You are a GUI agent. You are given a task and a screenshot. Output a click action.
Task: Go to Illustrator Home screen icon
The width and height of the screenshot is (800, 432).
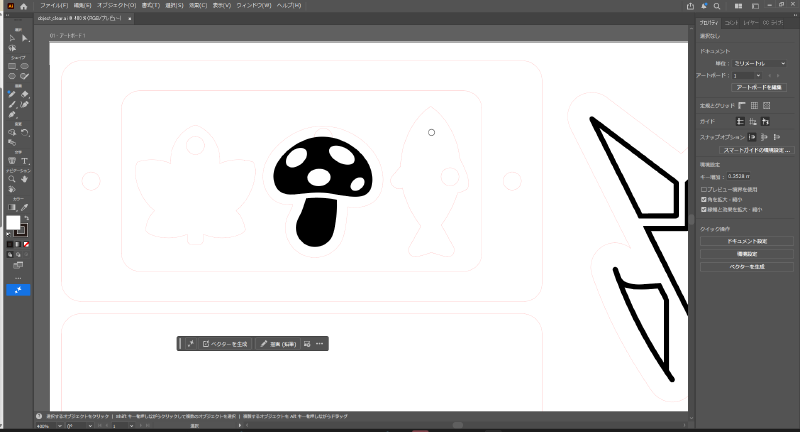[x=23, y=6]
